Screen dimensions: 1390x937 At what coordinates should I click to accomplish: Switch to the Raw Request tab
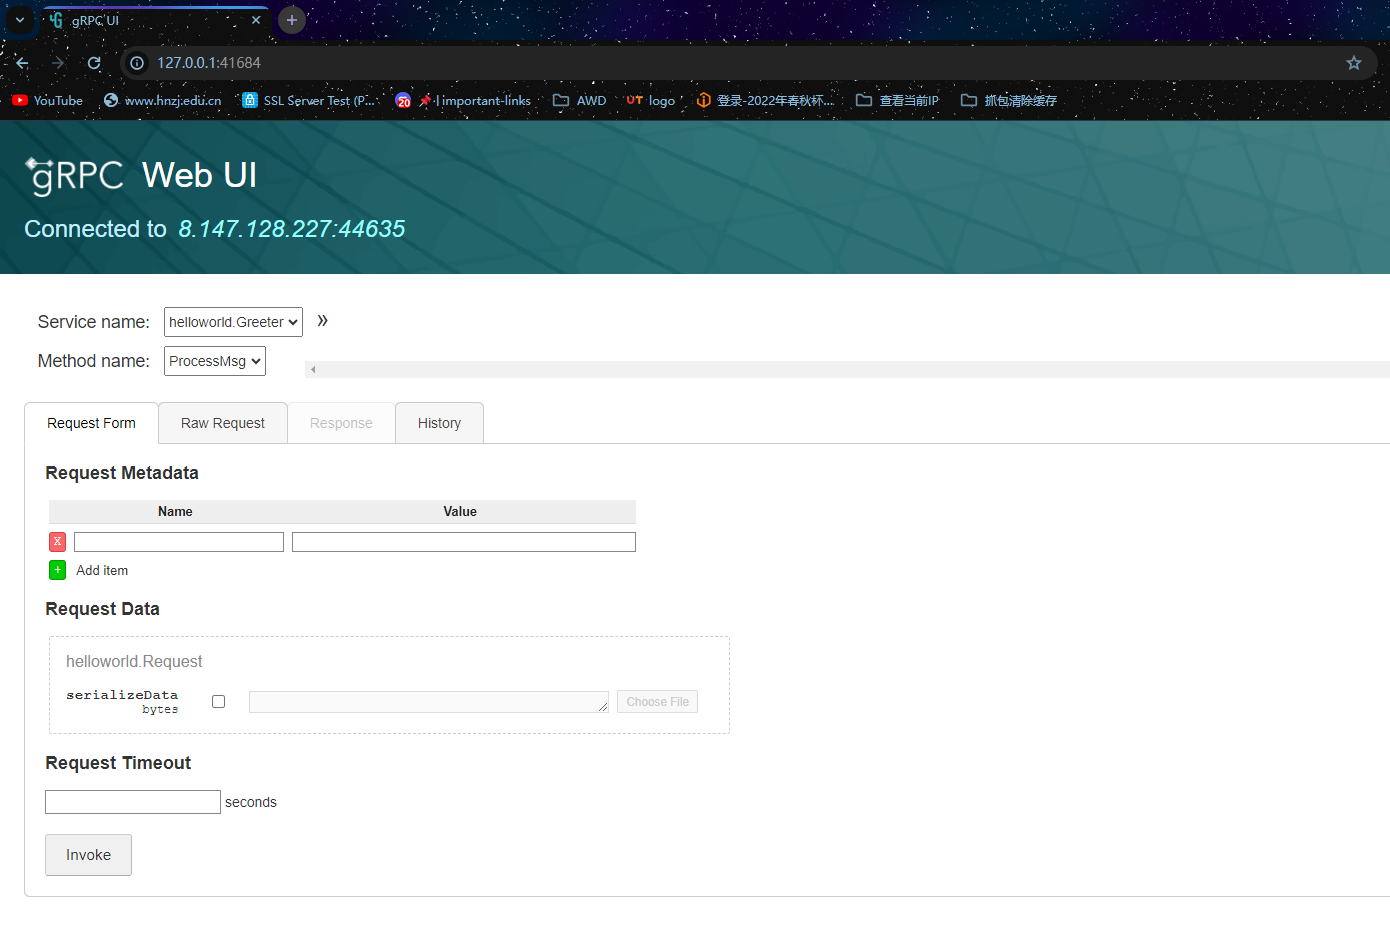coord(223,423)
